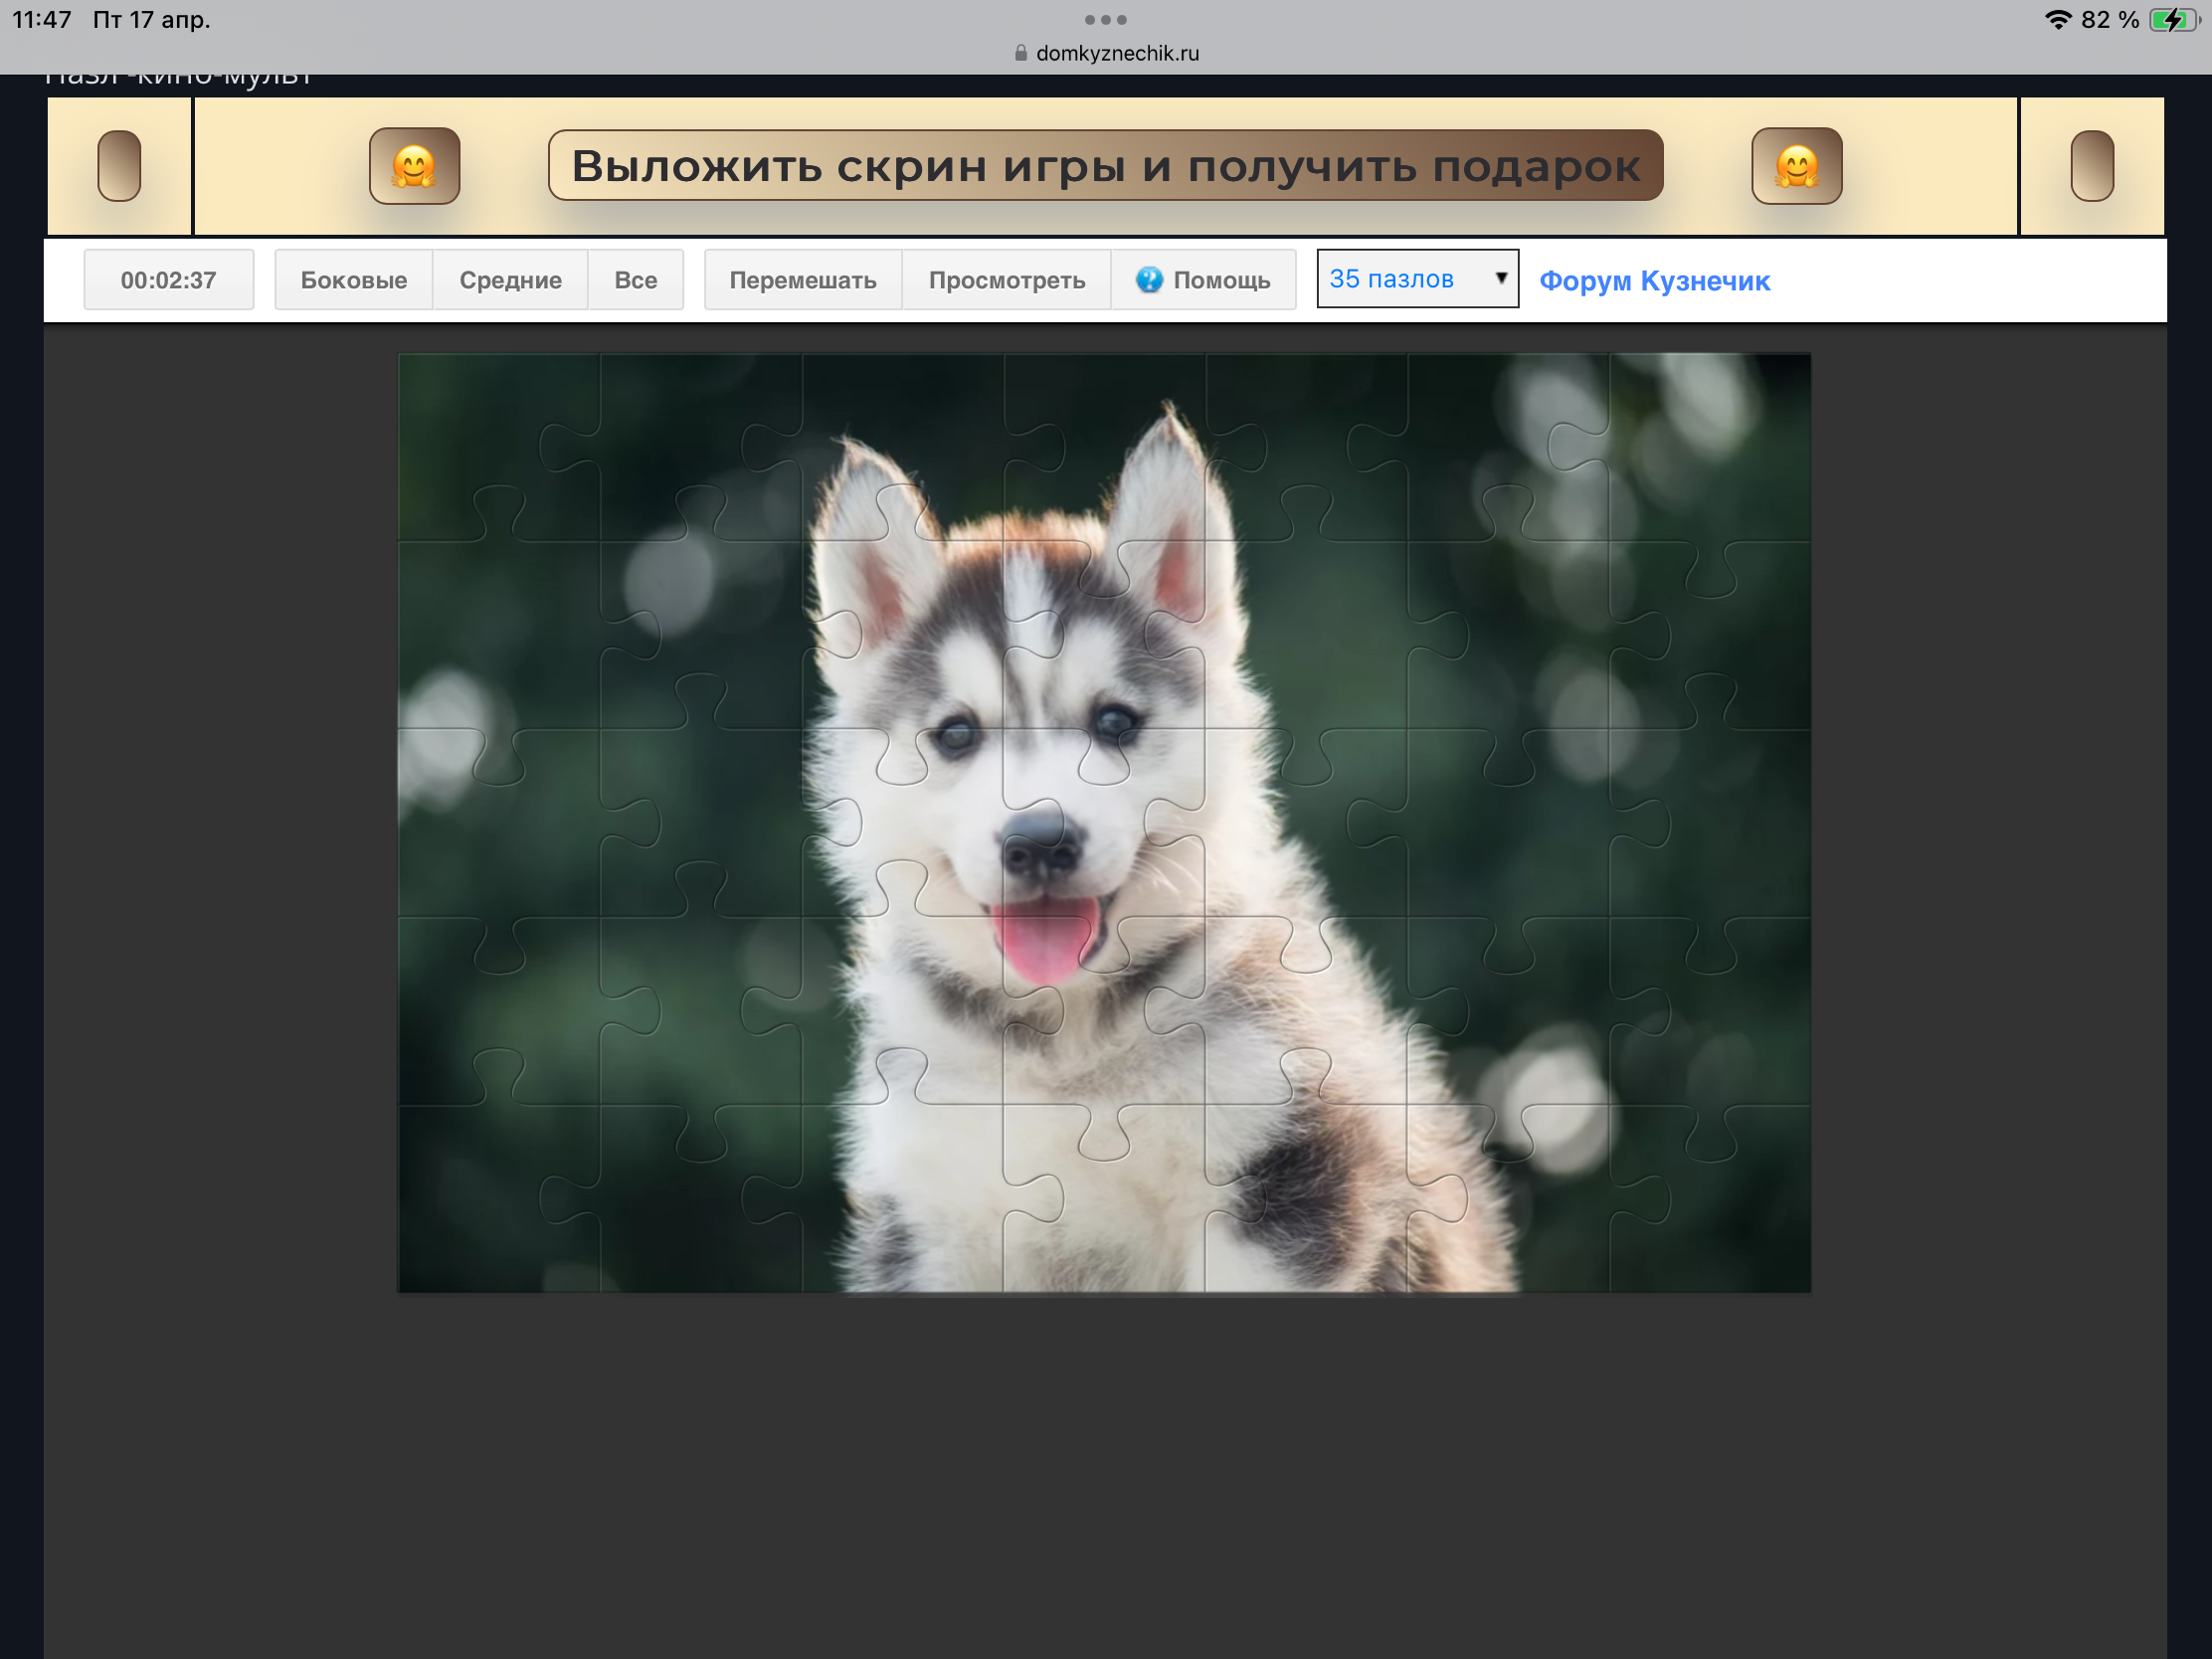Tap the lock icon in address bar
Image resolution: width=2212 pixels, height=1659 pixels.
pyautogui.click(x=1020, y=53)
